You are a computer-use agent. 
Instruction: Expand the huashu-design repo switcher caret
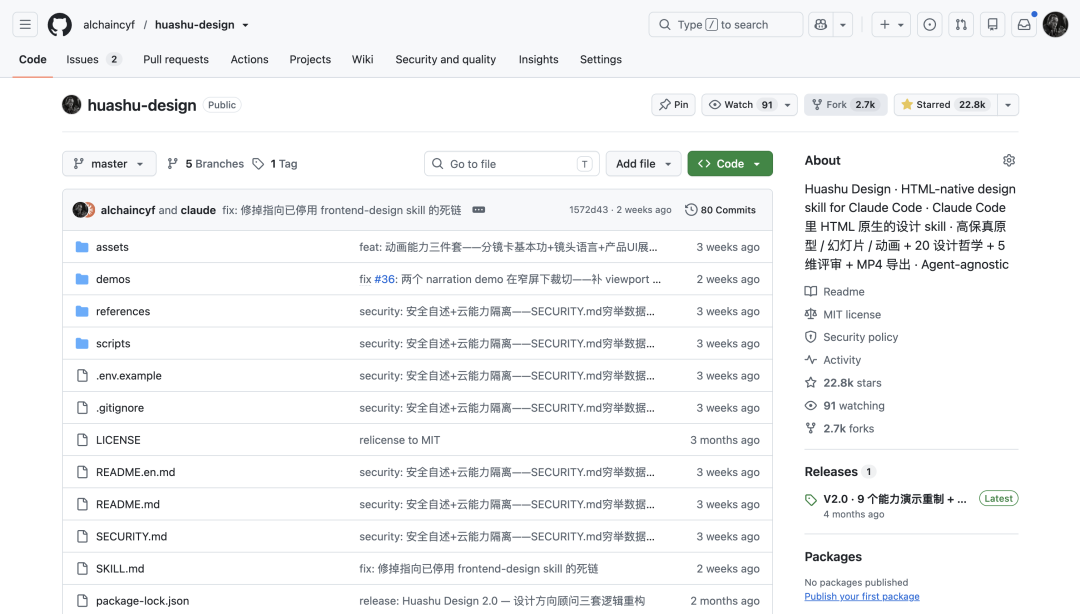[245, 25]
